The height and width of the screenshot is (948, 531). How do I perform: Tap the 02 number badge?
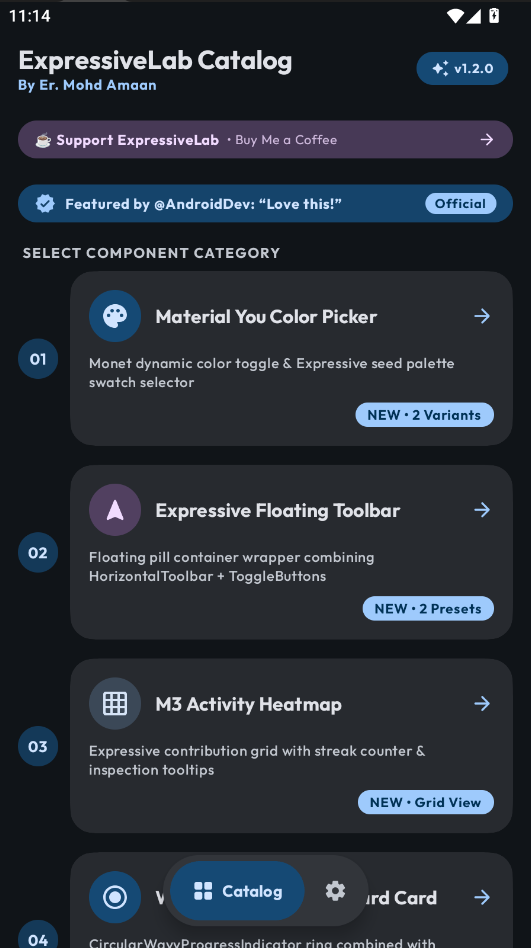tap(37, 553)
